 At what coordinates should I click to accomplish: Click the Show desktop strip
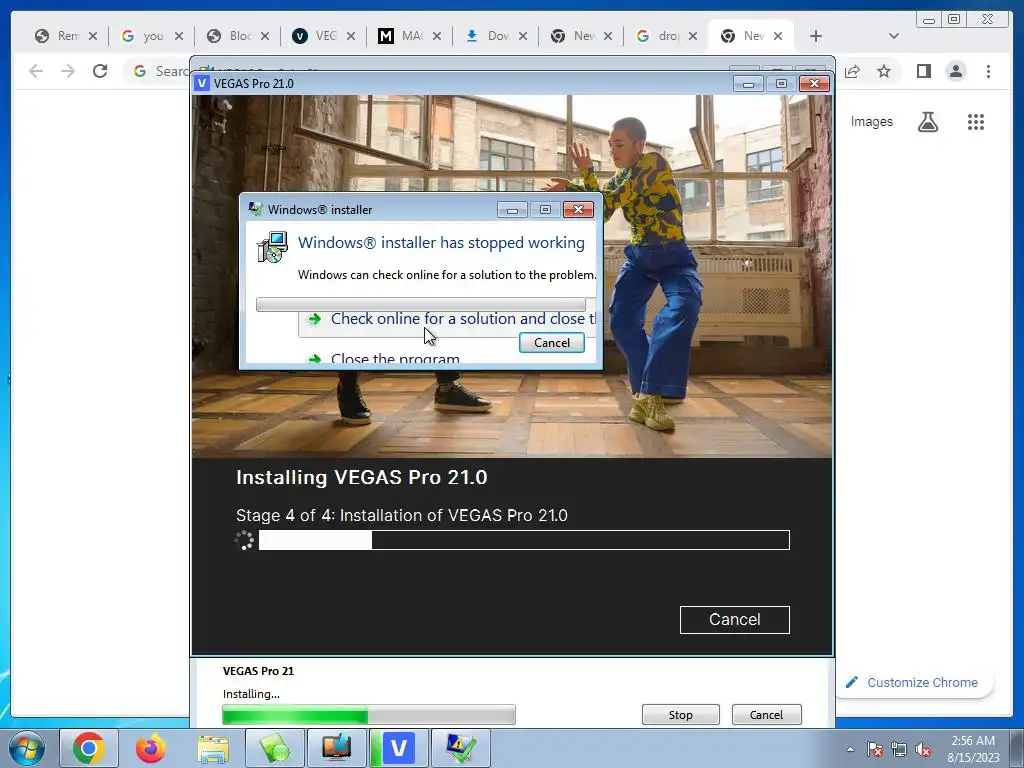pyautogui.click(x=1017, y=748)
